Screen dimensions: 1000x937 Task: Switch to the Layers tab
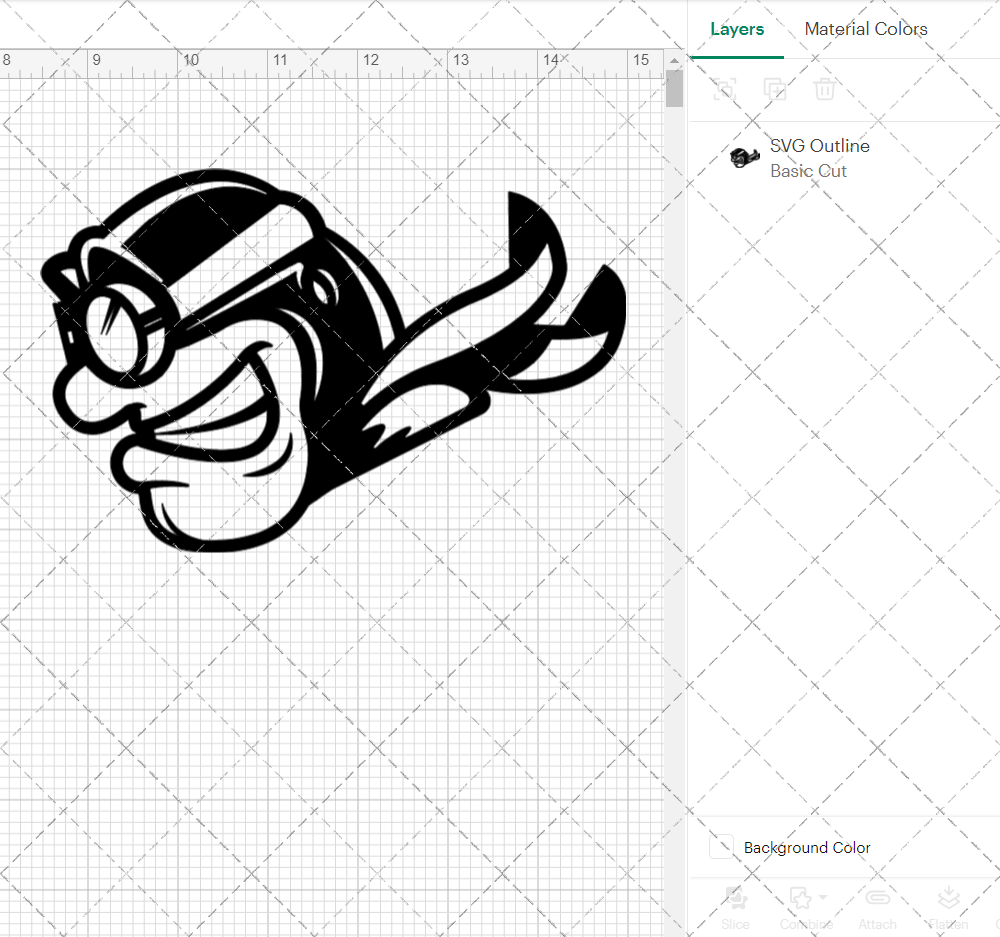pos(737,29)
